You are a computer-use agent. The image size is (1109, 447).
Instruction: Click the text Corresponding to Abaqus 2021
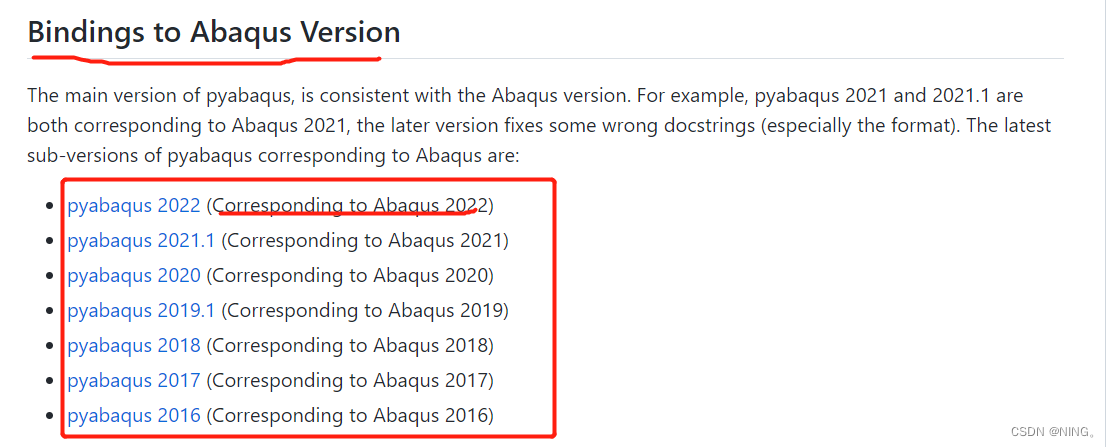click(365, 241)
